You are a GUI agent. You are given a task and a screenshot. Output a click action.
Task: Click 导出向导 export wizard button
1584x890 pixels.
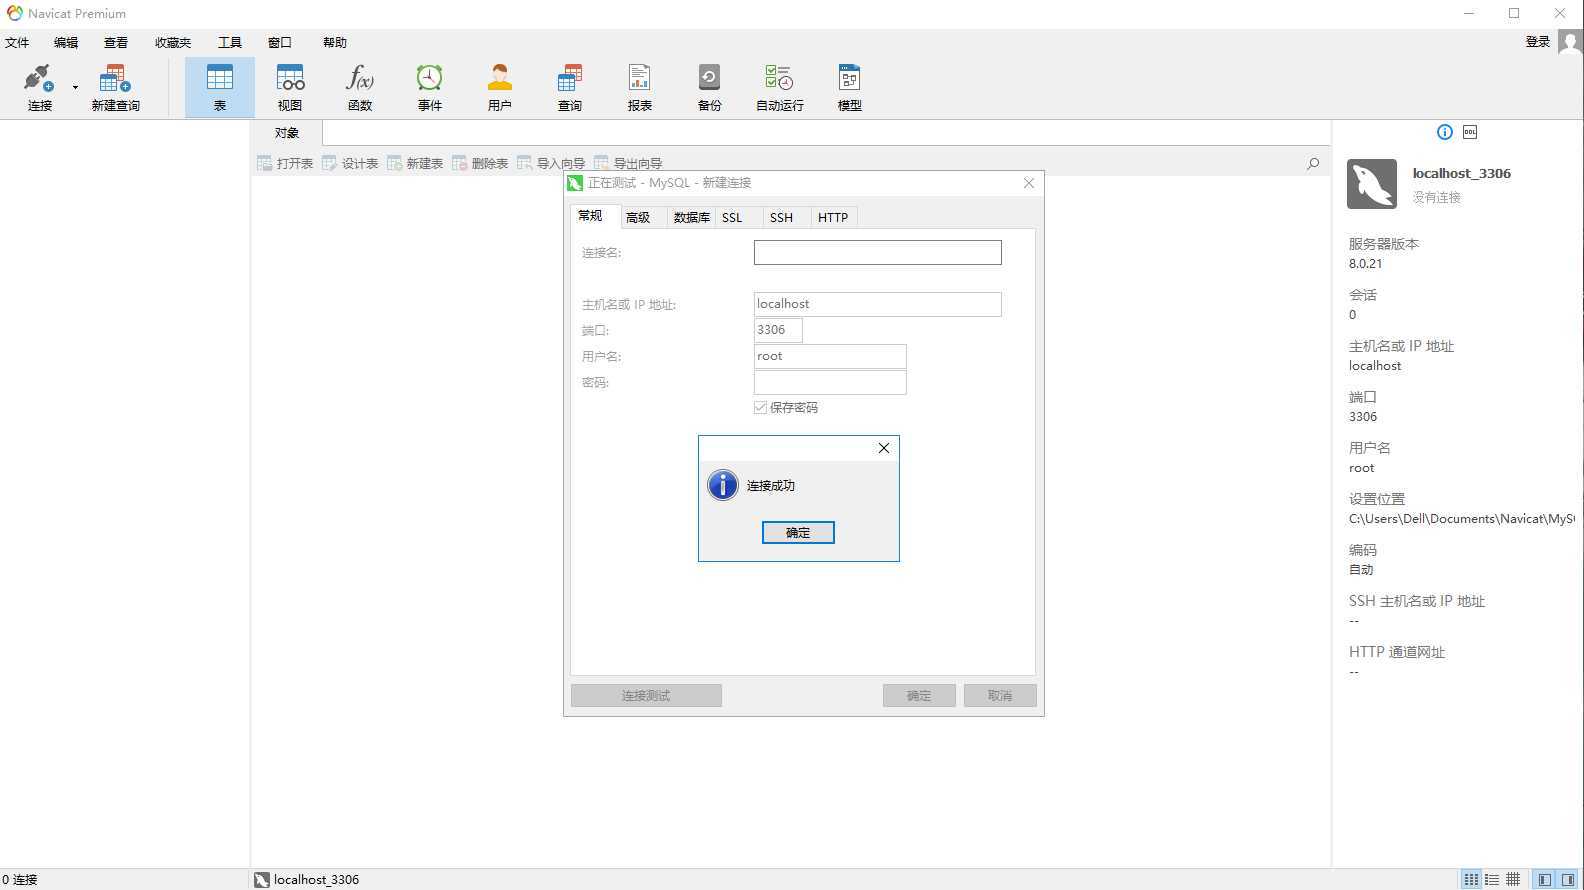pos(628,163)
